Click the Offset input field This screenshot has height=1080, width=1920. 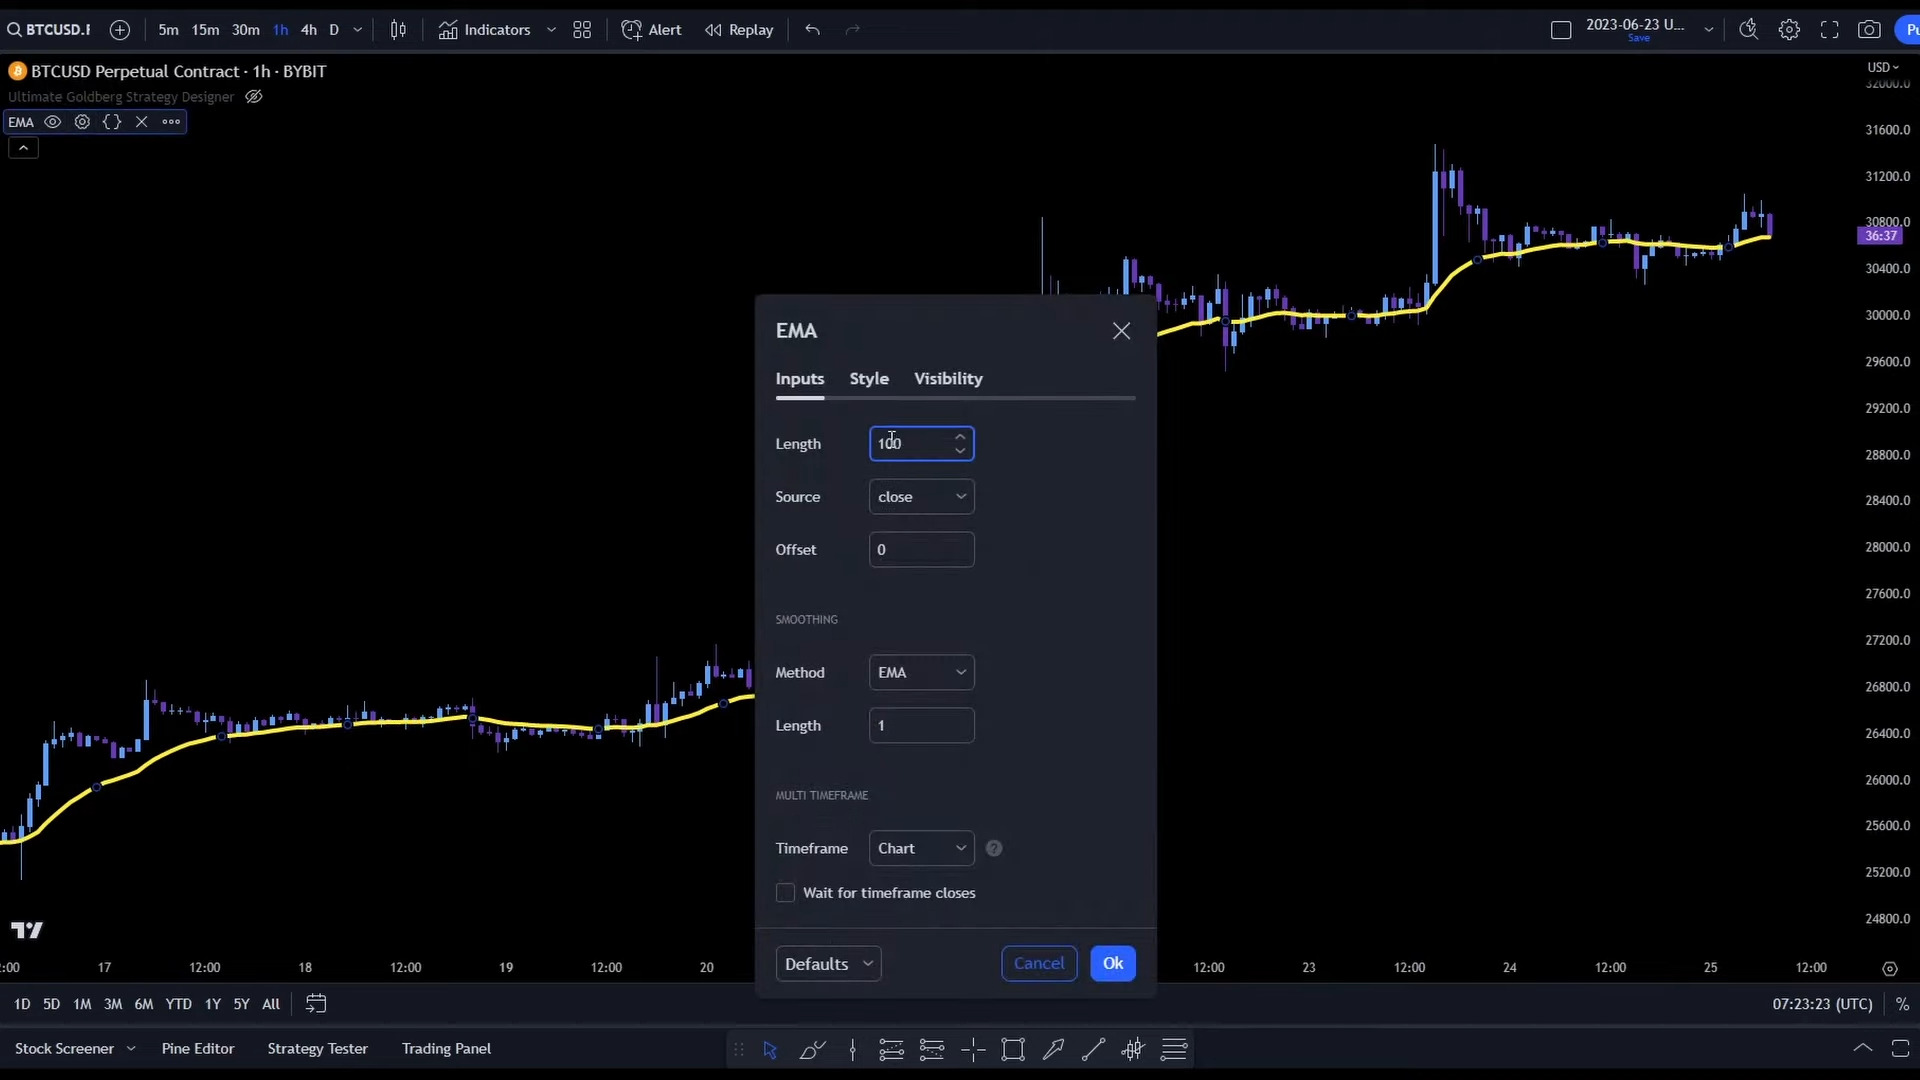(x=921, y=550)
